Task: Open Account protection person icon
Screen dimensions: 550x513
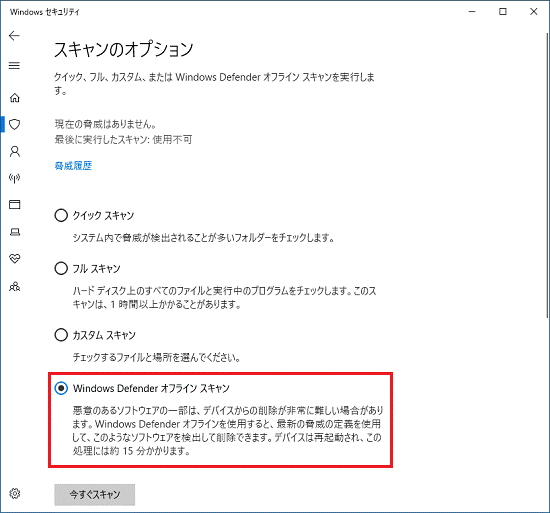Action: pos(15,151)
